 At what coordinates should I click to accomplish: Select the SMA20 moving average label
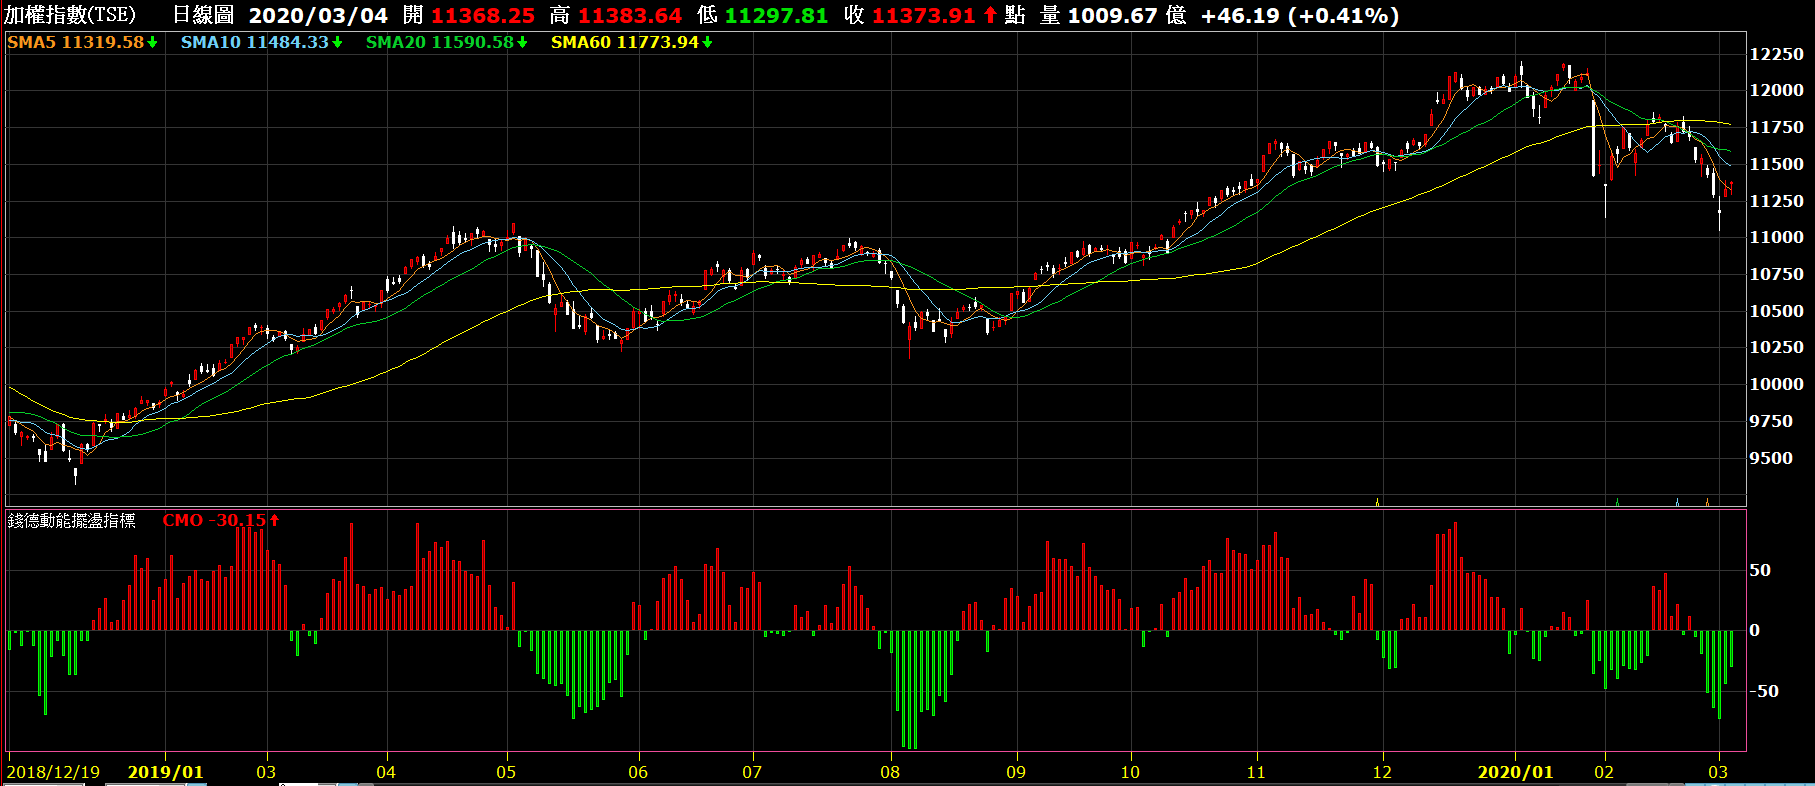[x=396, y=42]
